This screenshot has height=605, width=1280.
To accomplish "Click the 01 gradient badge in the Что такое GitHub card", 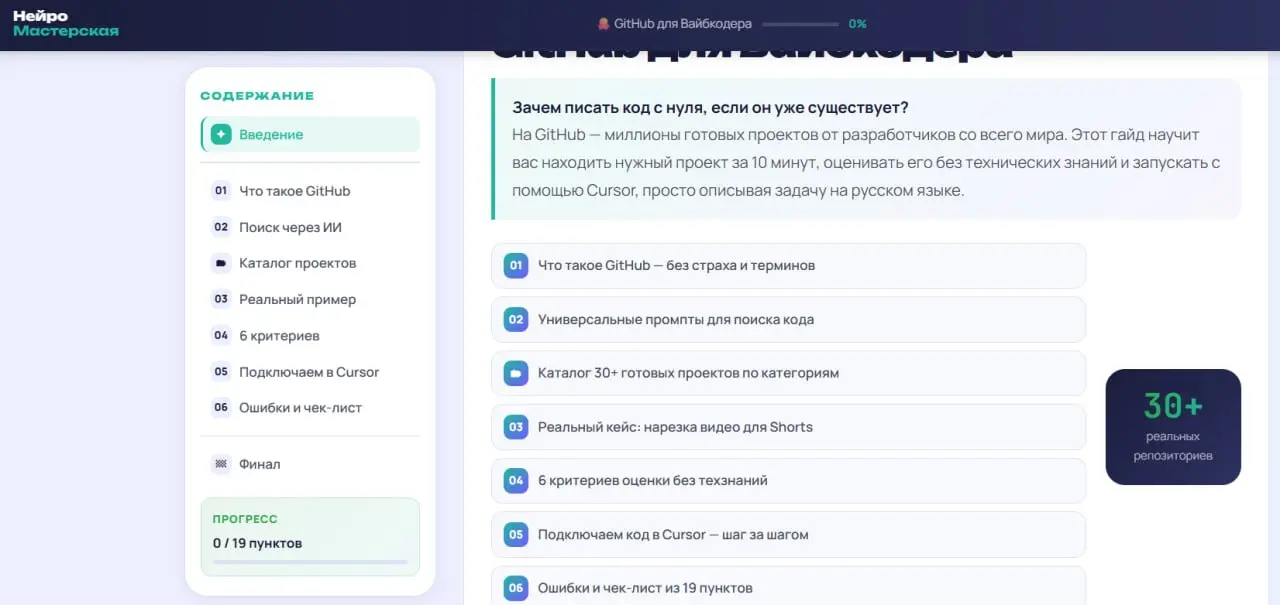I will 516,266.
